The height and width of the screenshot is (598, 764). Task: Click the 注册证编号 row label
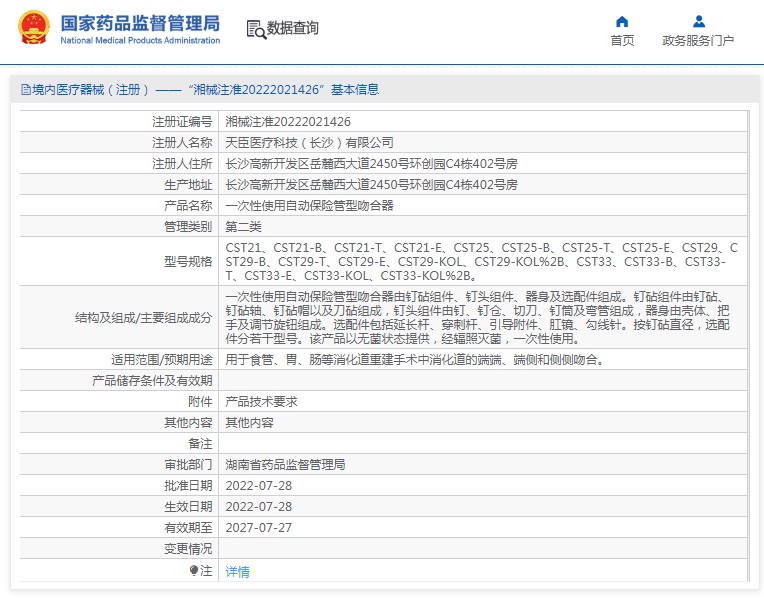(182, 121)
